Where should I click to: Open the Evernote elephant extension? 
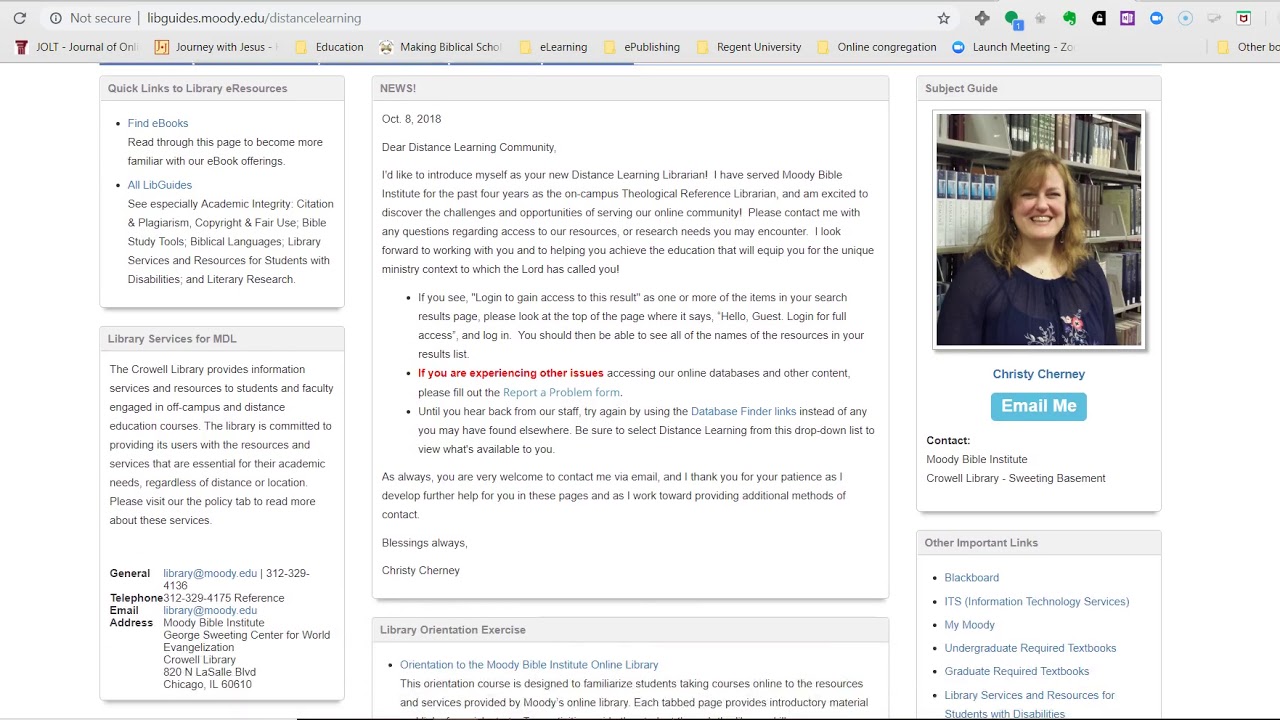pos(1069,18)
